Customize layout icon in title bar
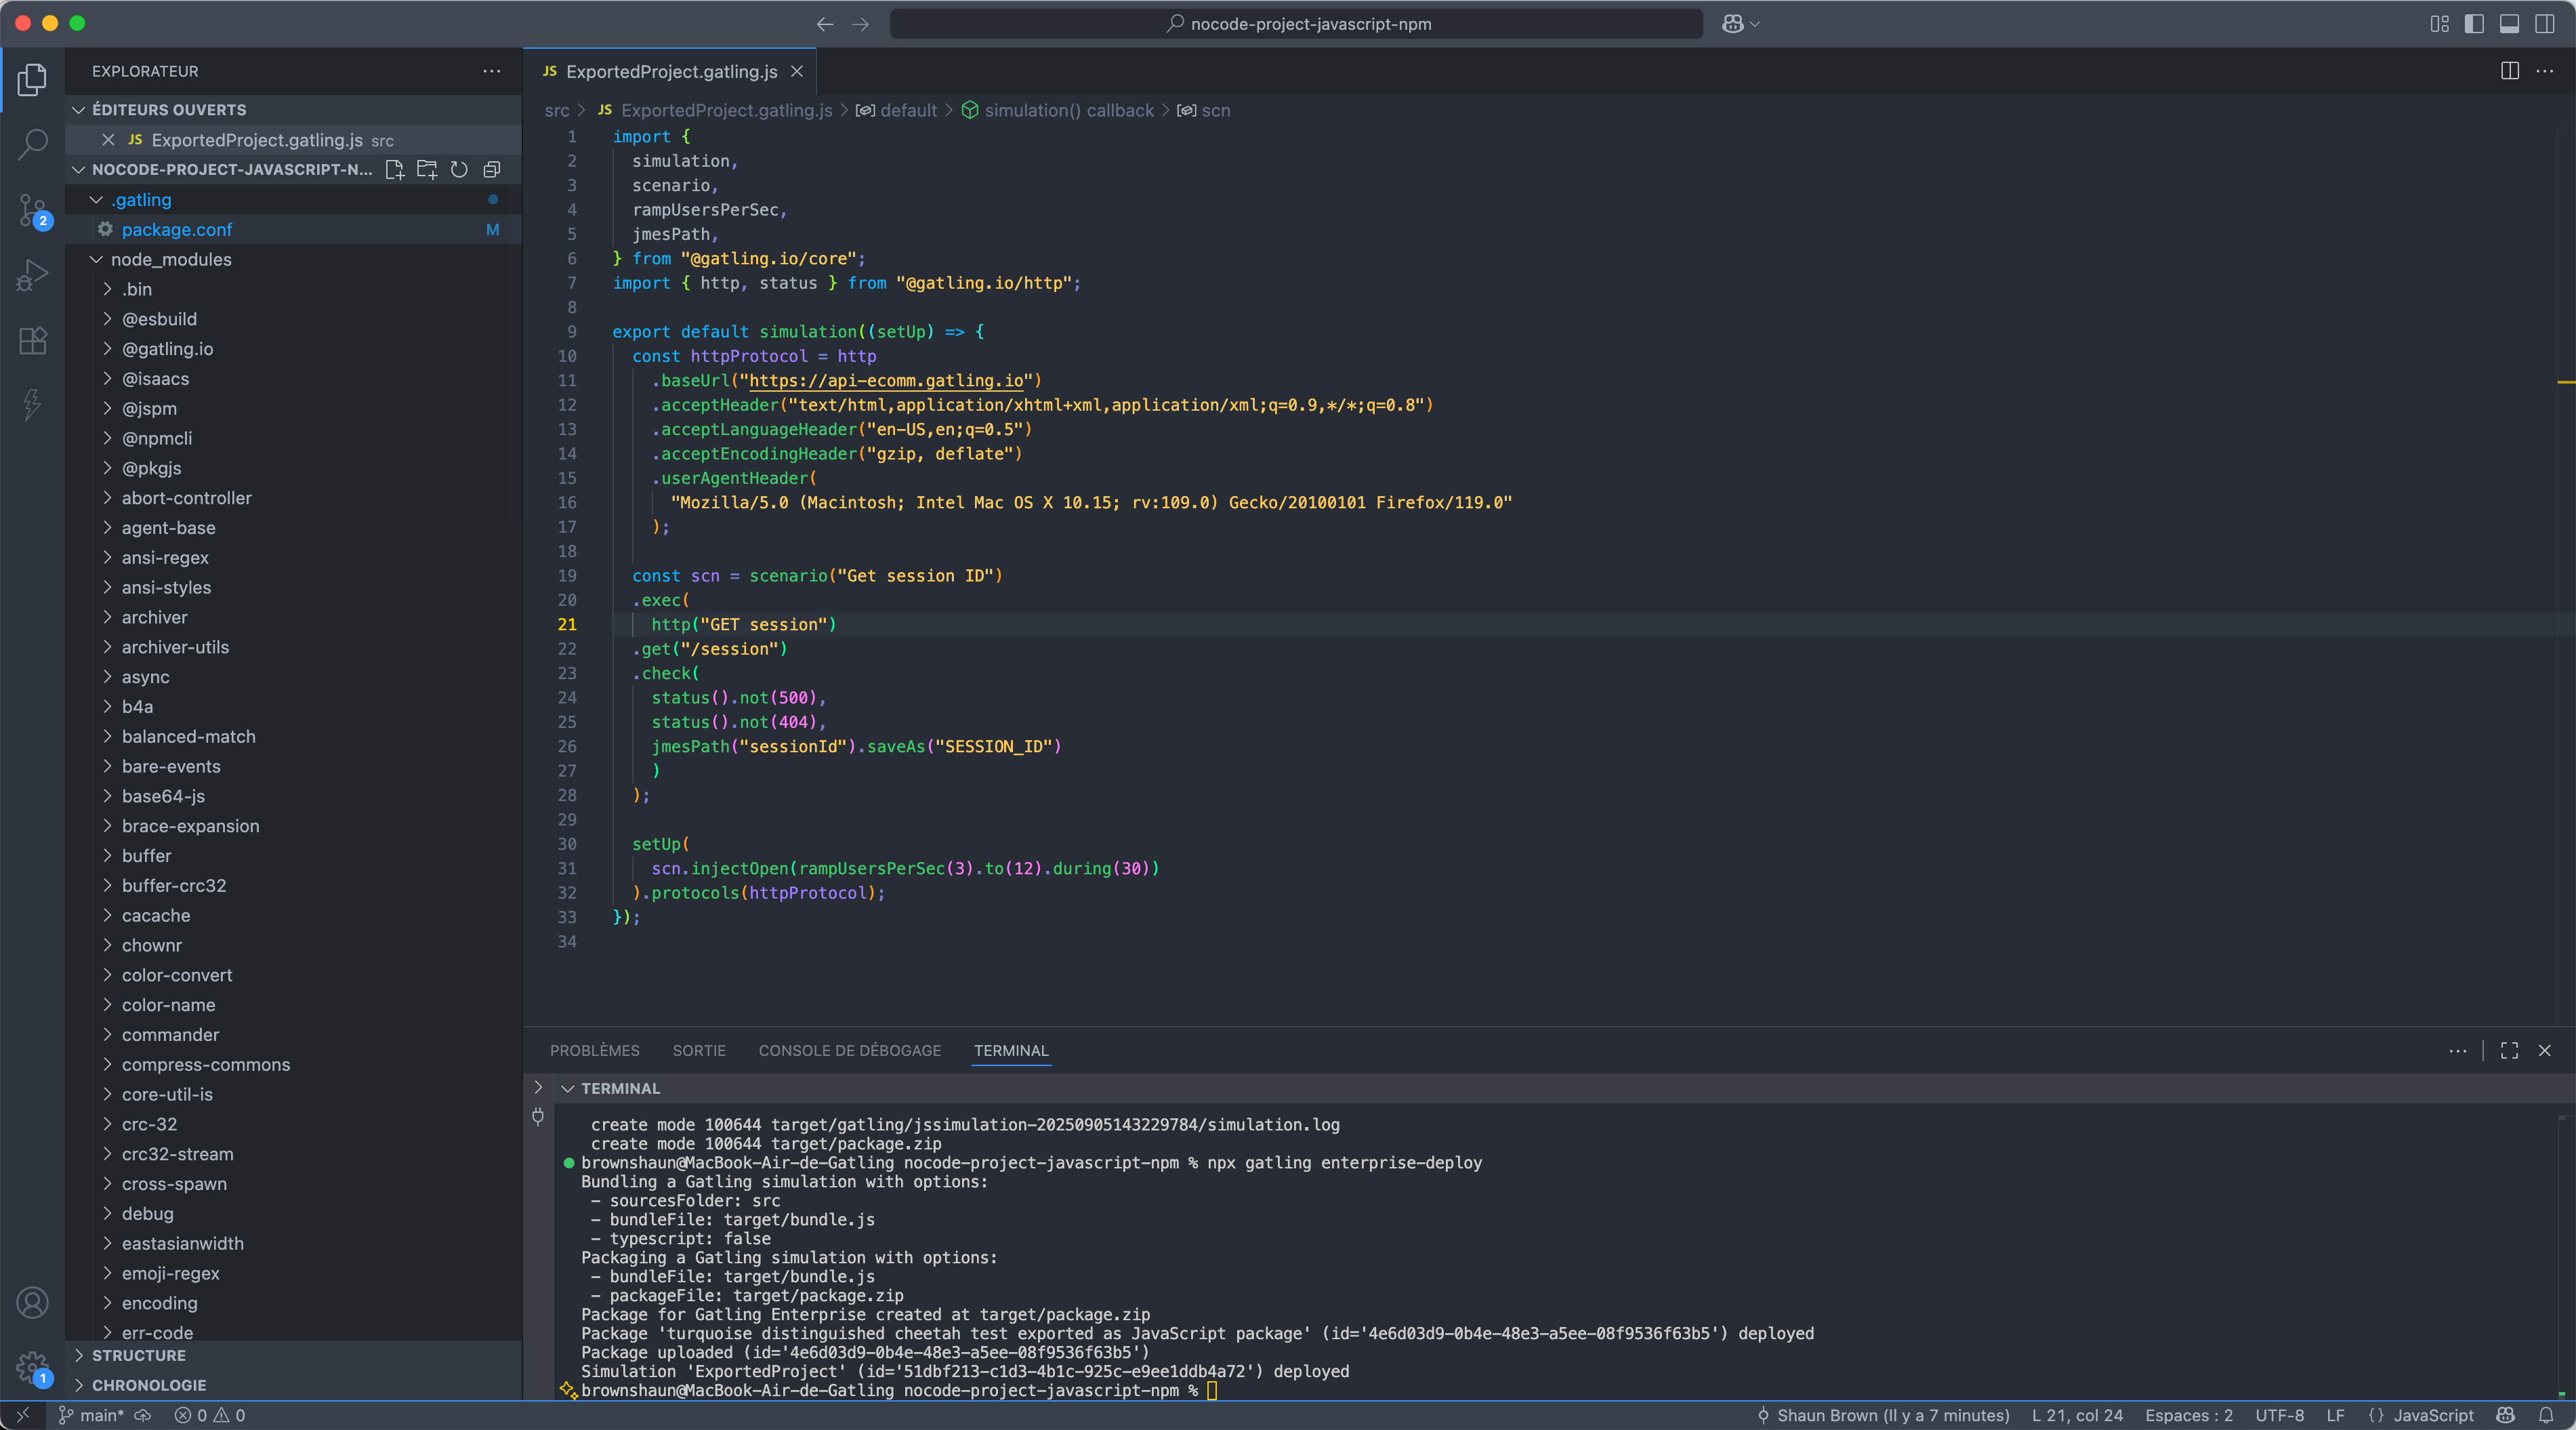 point(2439,24)
